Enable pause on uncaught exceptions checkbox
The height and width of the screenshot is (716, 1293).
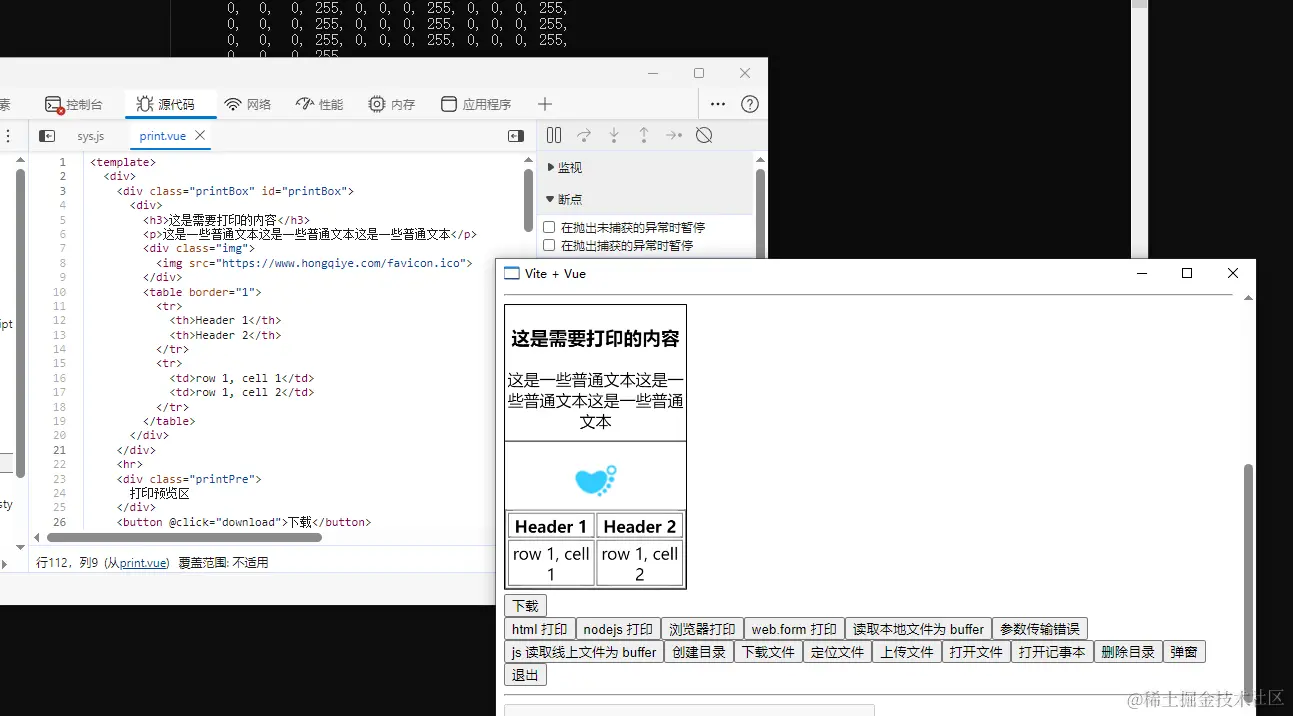click(549, 227)
